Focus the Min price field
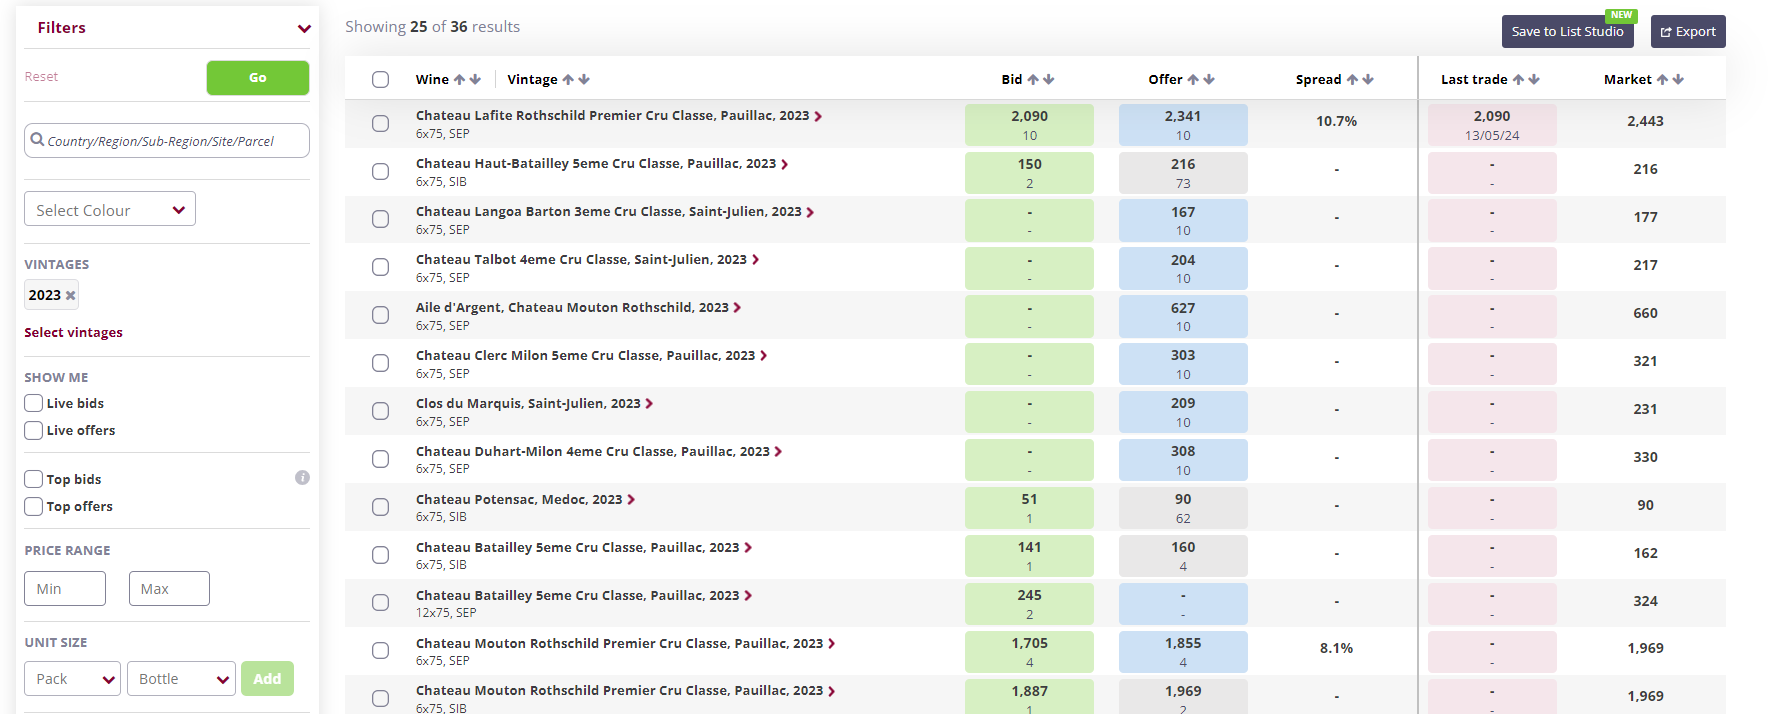The width and height of the screenshot is (1774, 714). pos(65,589)
